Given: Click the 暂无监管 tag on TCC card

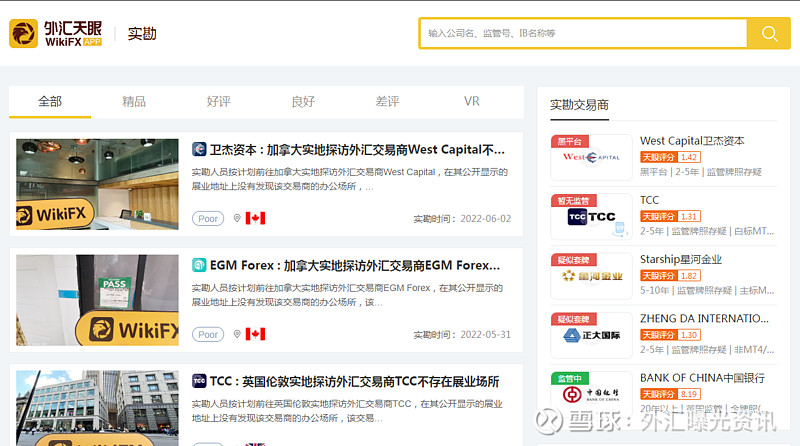Looking at the screenshot, I should pyautogui.click(x=574, y=201).
